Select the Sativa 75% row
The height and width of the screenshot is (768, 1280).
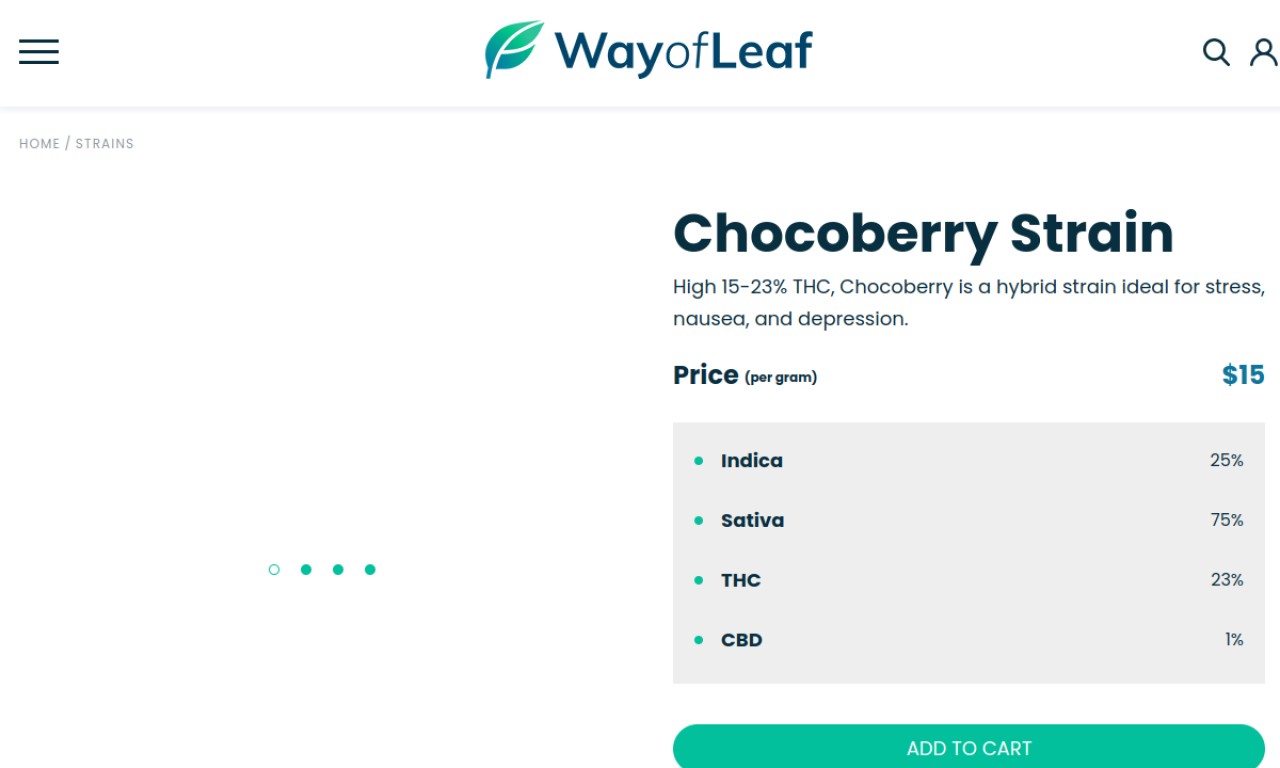969,521
